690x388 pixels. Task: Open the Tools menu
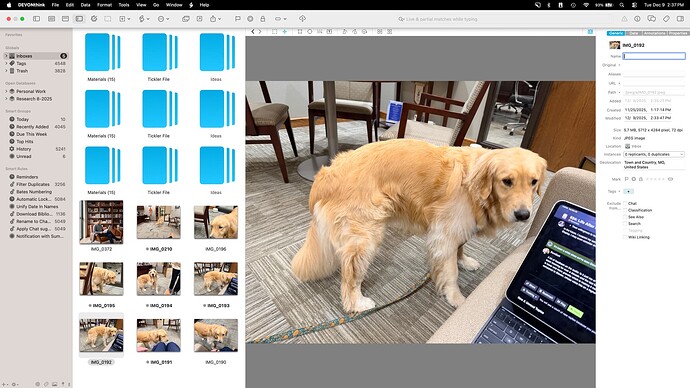point(124,5)
